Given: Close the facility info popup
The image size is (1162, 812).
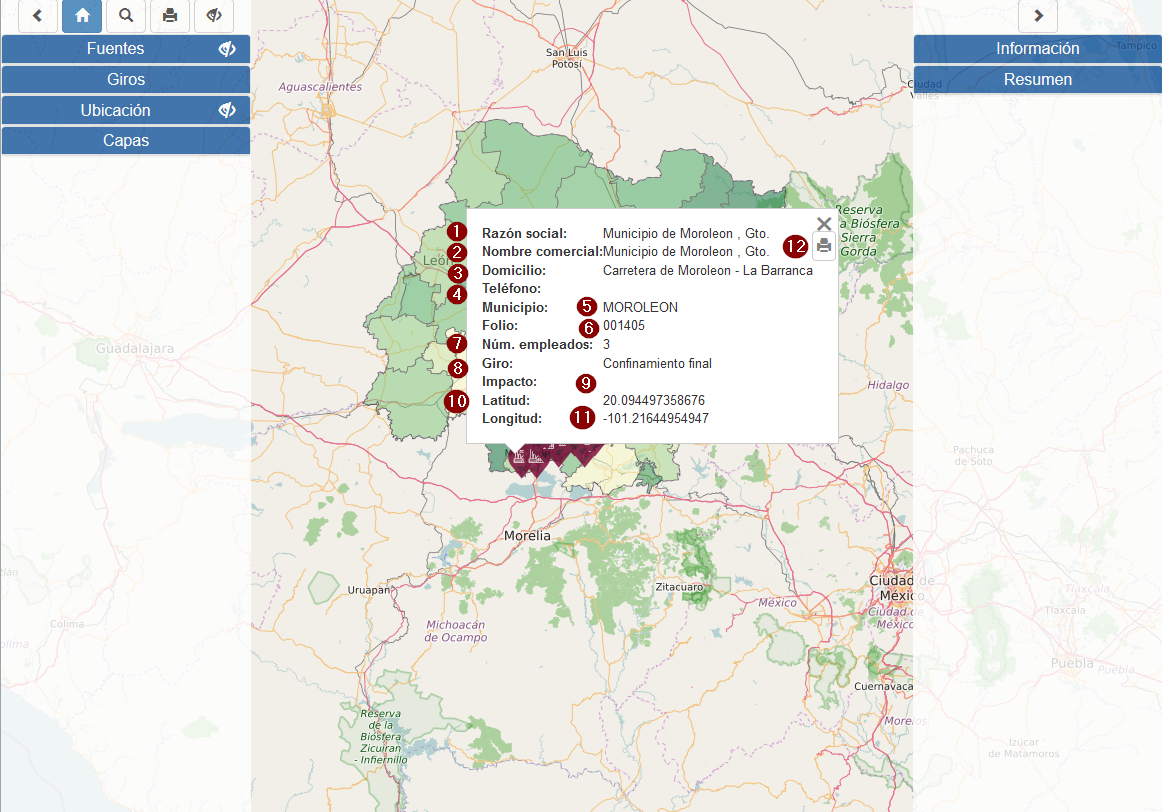Looking at the screenshot, I should (823, 224).
